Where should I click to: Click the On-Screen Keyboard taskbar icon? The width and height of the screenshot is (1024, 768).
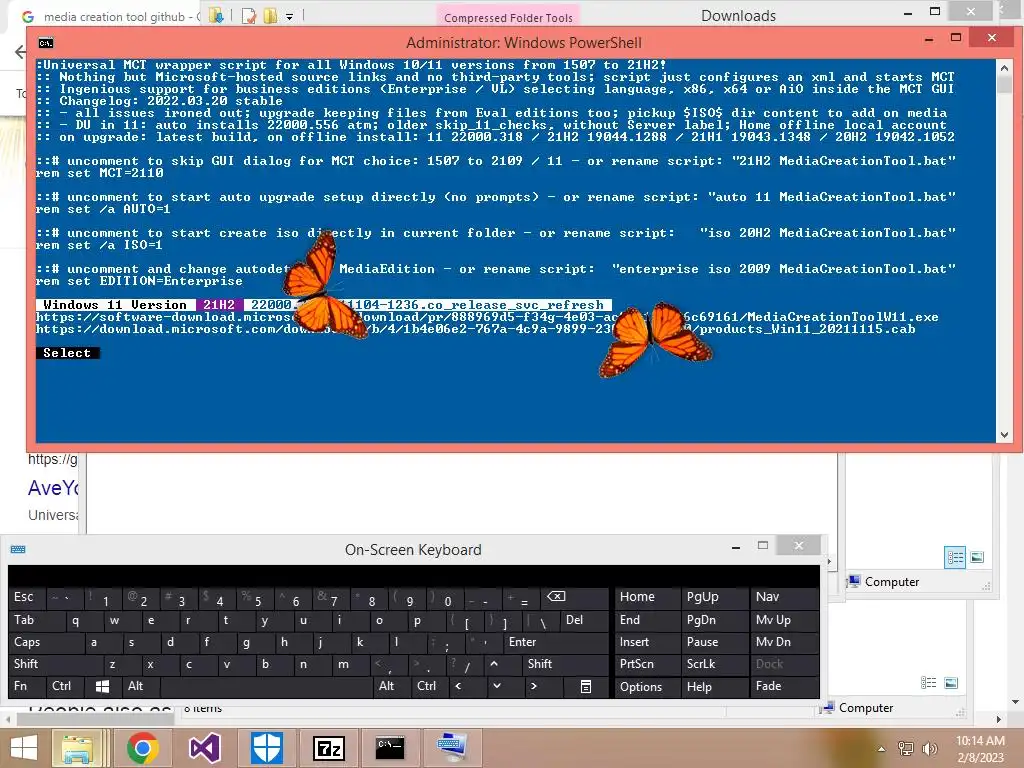tap(452, 748)
